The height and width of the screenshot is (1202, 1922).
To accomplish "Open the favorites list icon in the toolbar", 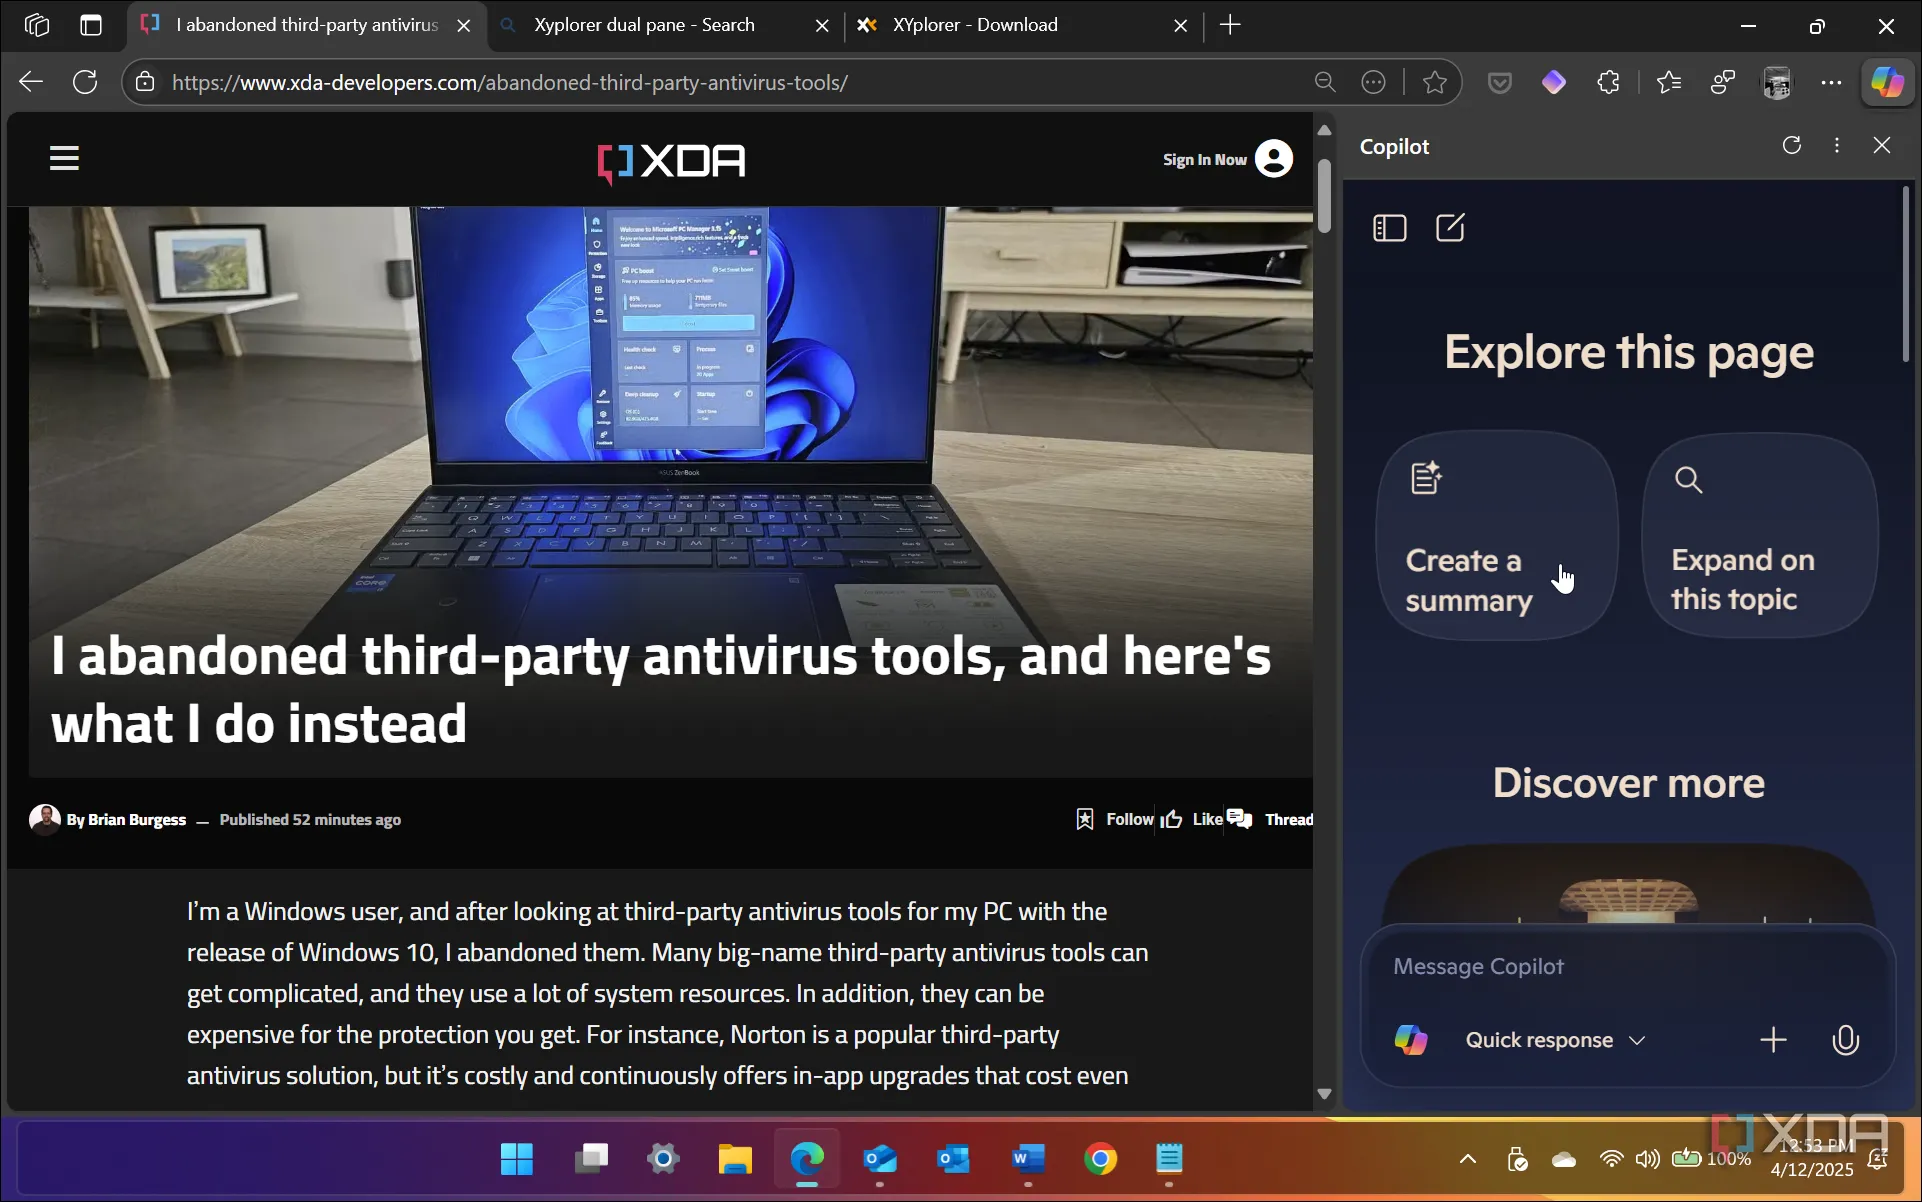I will click(x=1670, y=82).
